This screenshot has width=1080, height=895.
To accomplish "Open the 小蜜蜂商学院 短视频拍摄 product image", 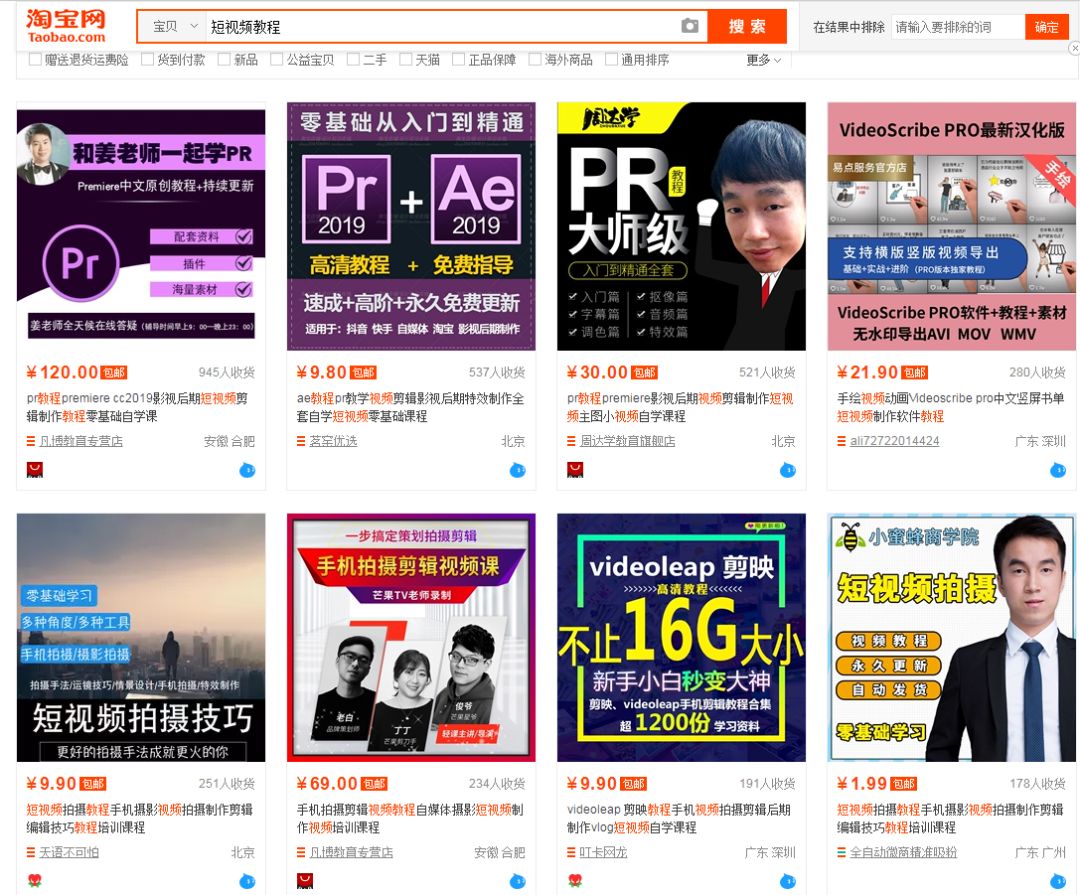I will (x=951, y=637).
